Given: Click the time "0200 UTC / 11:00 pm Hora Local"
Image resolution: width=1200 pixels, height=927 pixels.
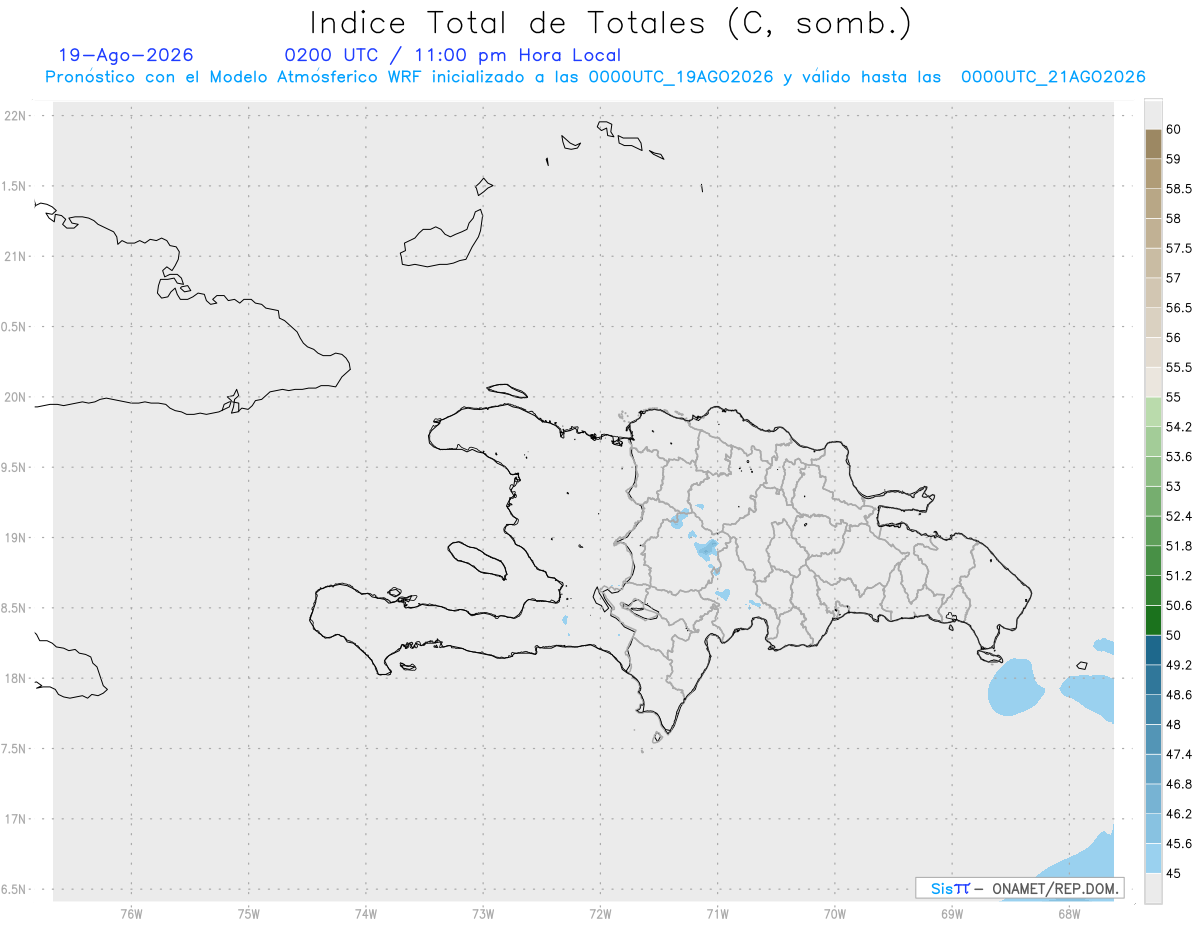Looking at the screenshot, I should coord(452,55).
